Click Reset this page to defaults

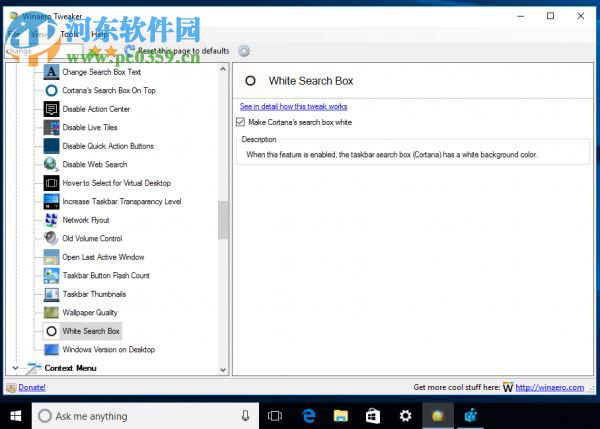tap(183, 51)
